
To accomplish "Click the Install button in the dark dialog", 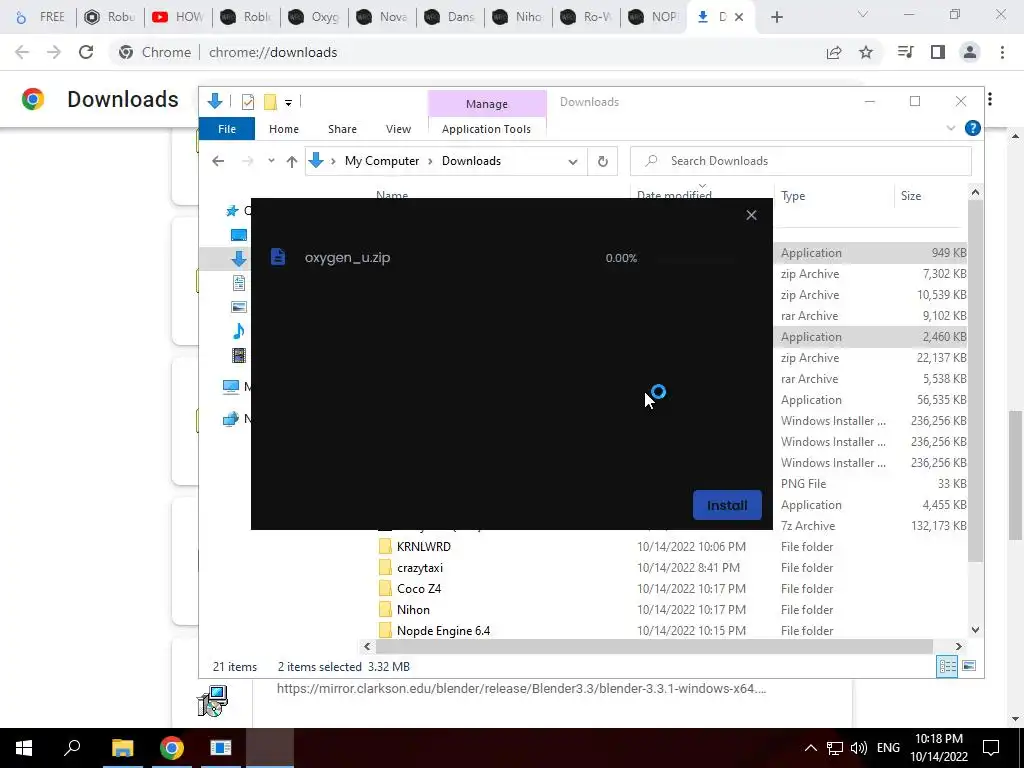I will [x=727, y=505].
